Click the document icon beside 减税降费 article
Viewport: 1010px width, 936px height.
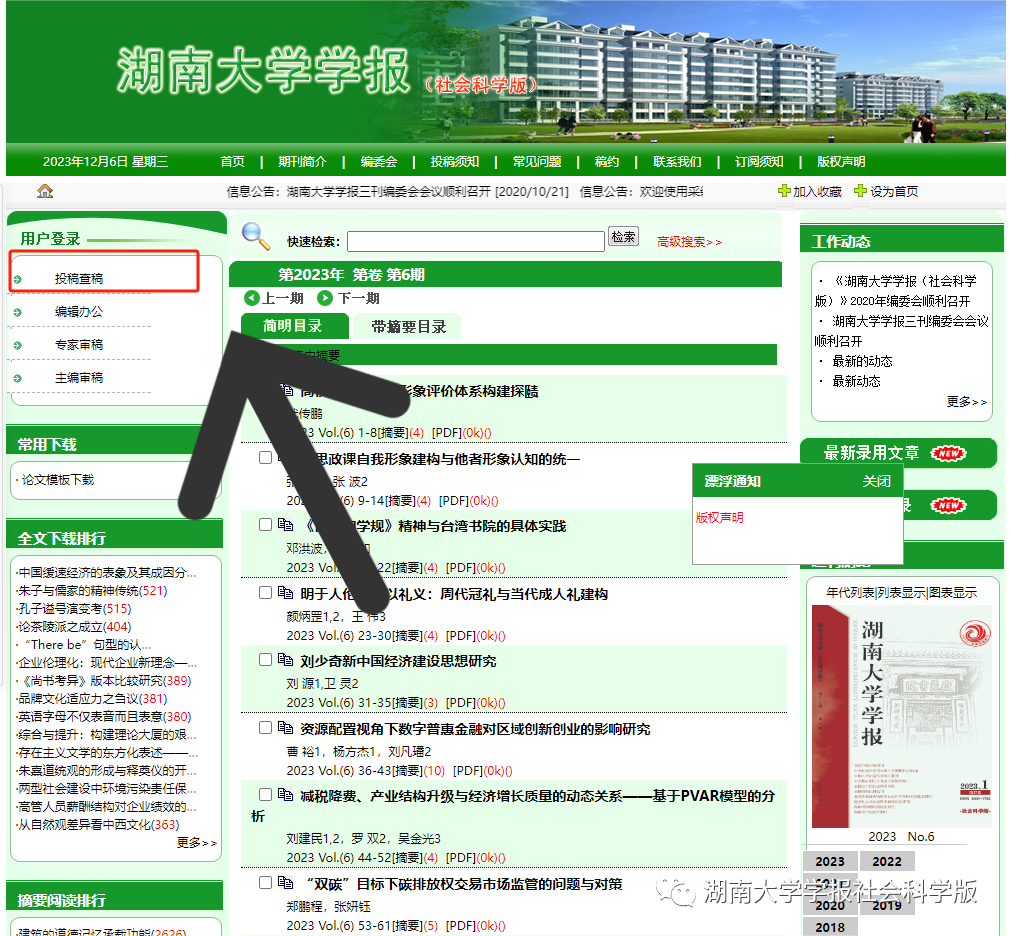[x=285, y=794]
